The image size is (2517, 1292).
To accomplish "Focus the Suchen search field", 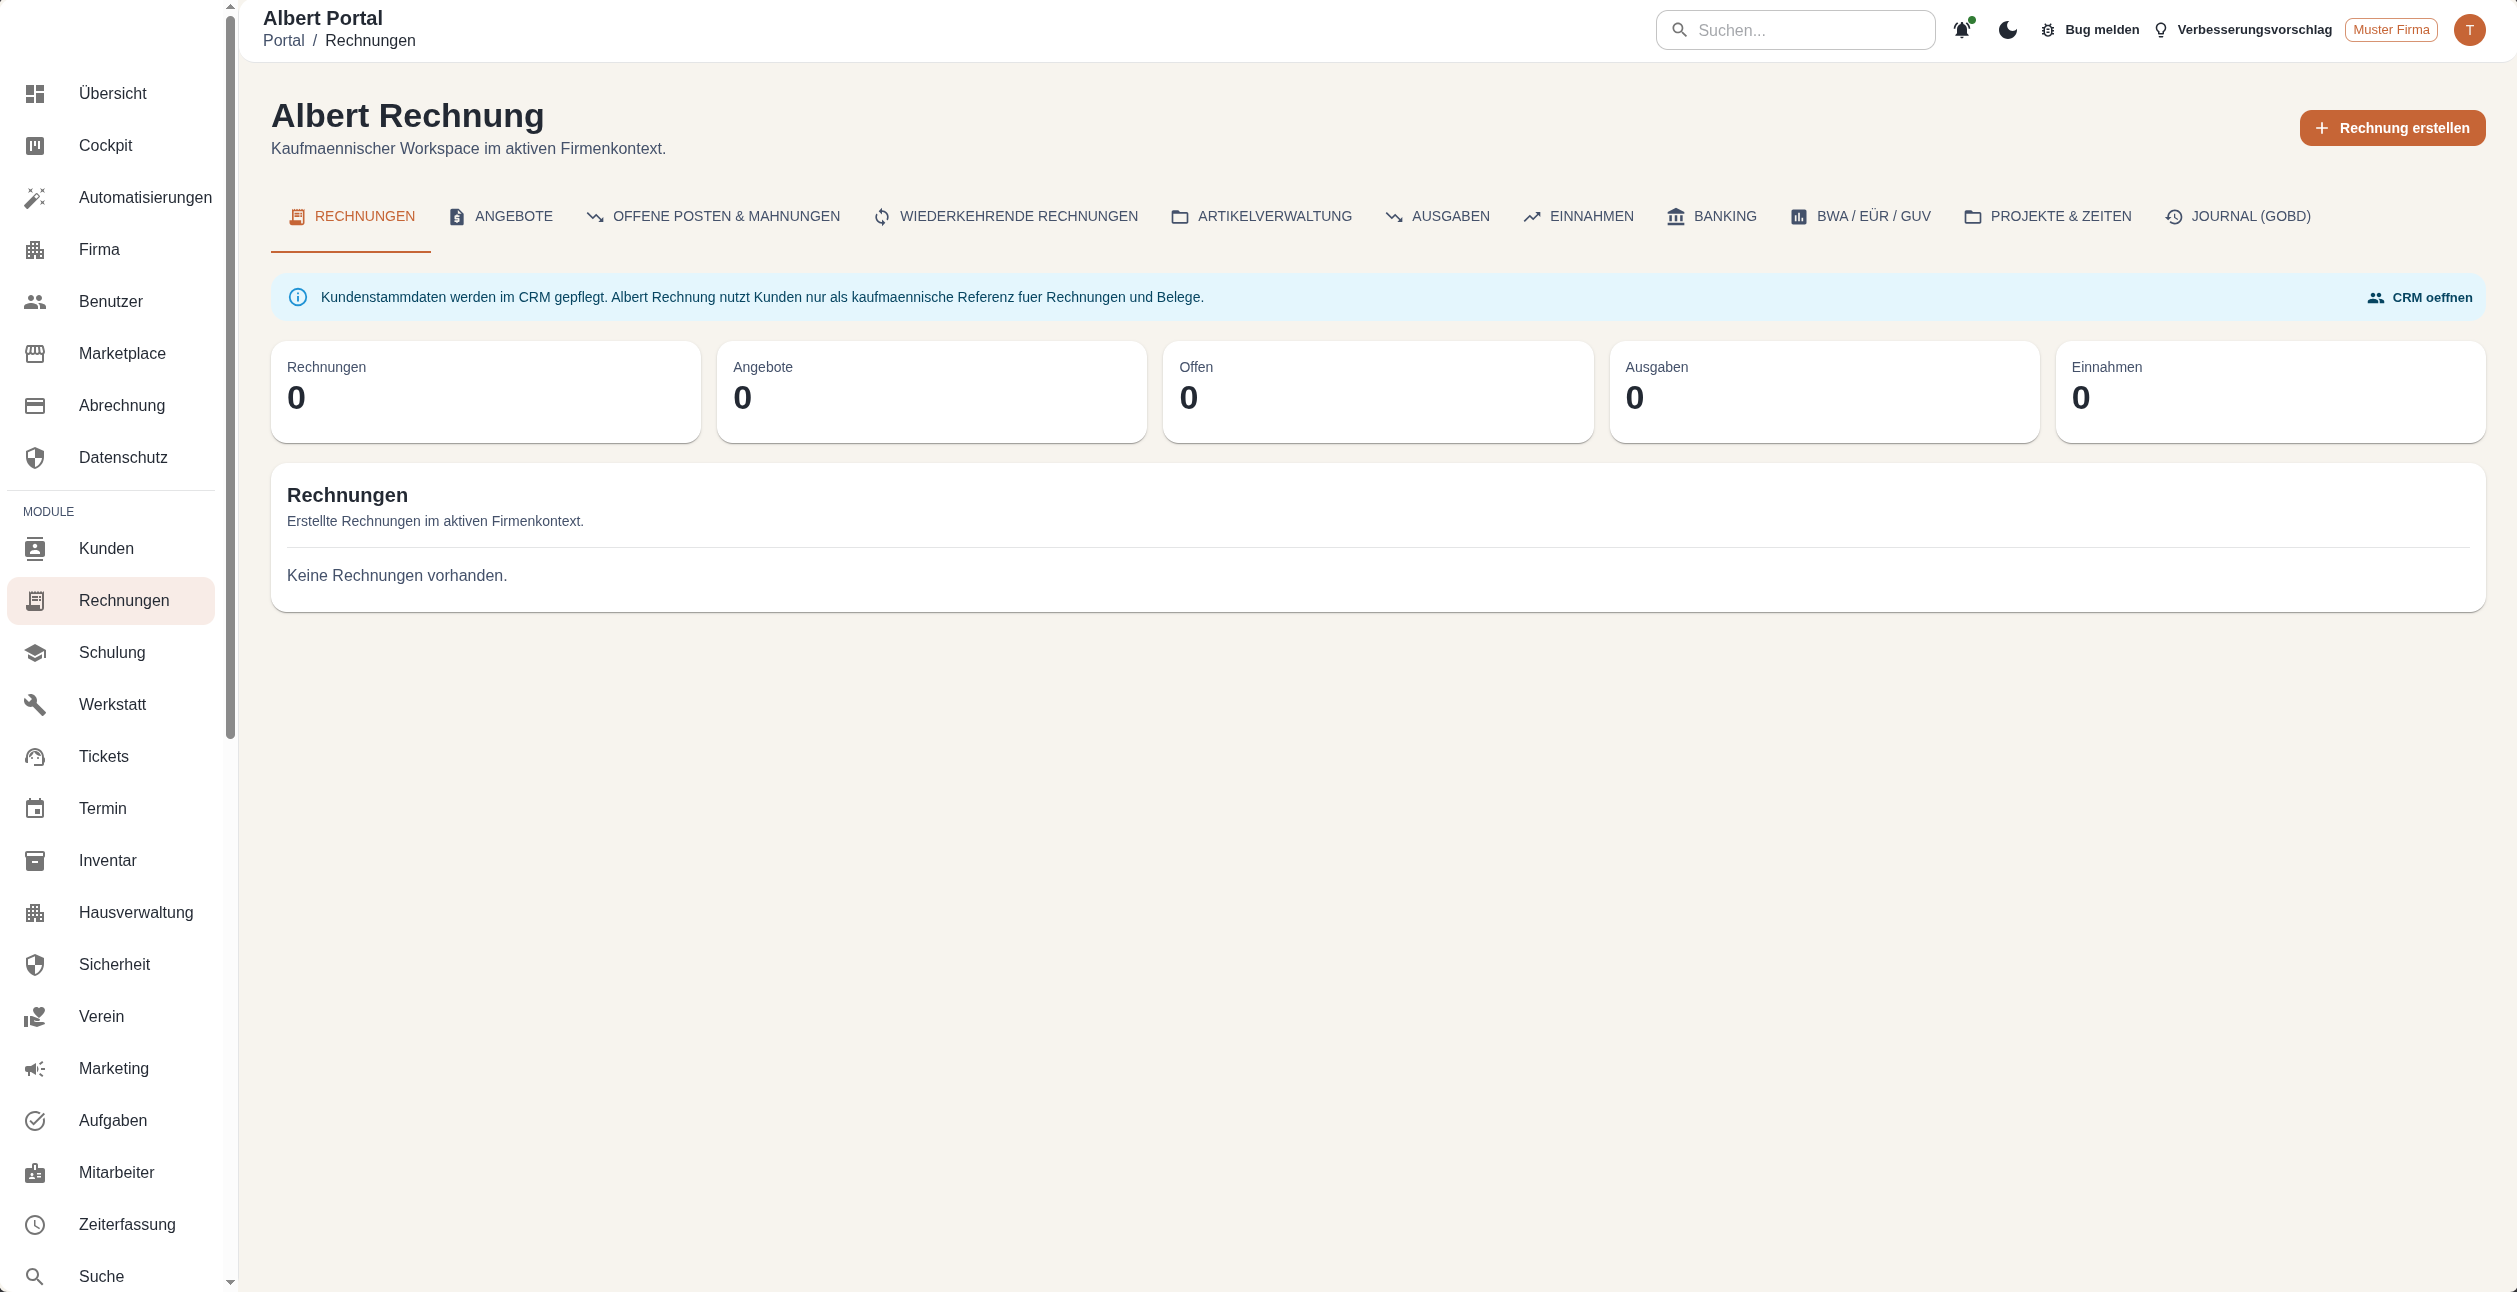I will pos(1795,30).
